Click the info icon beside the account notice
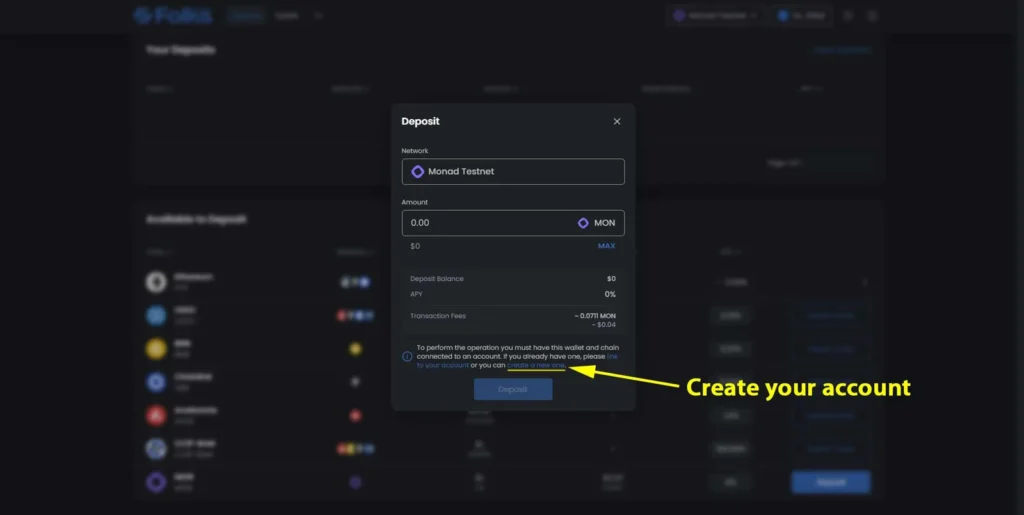The width and height of the screenshot is (1024, 515). tap(407, 356)
